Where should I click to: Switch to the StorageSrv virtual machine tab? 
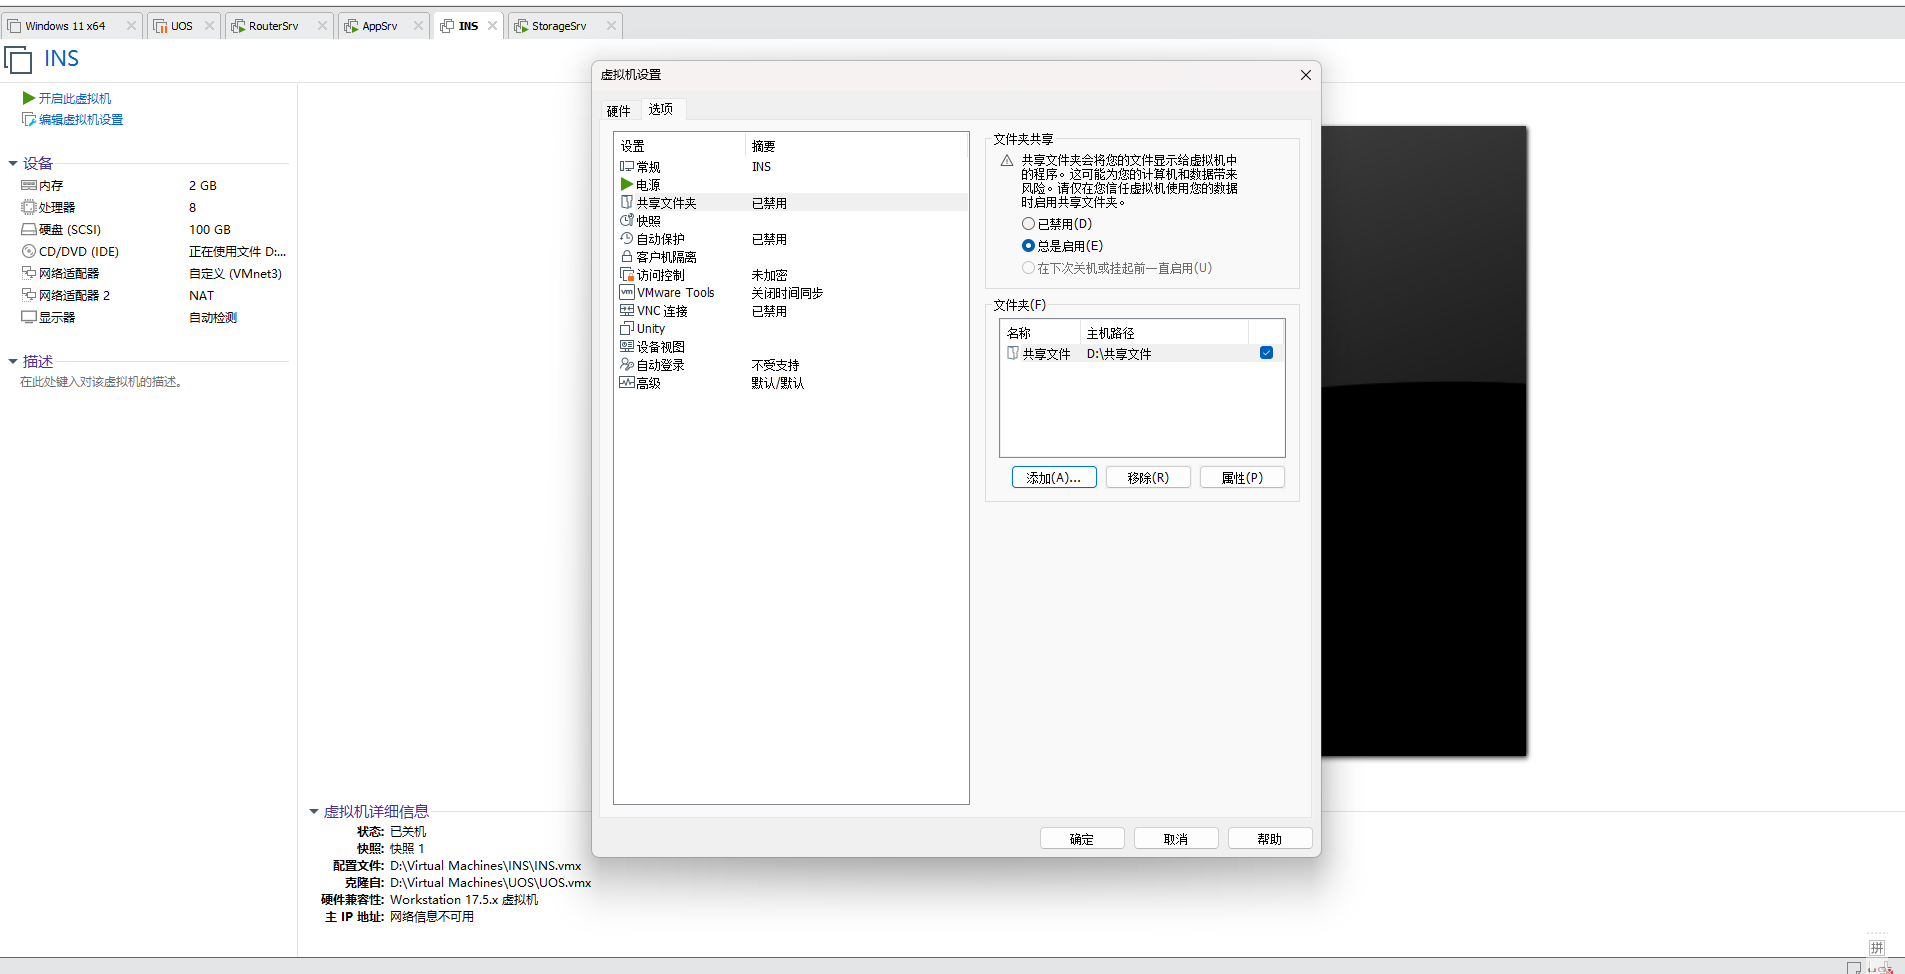click(559, 25)
